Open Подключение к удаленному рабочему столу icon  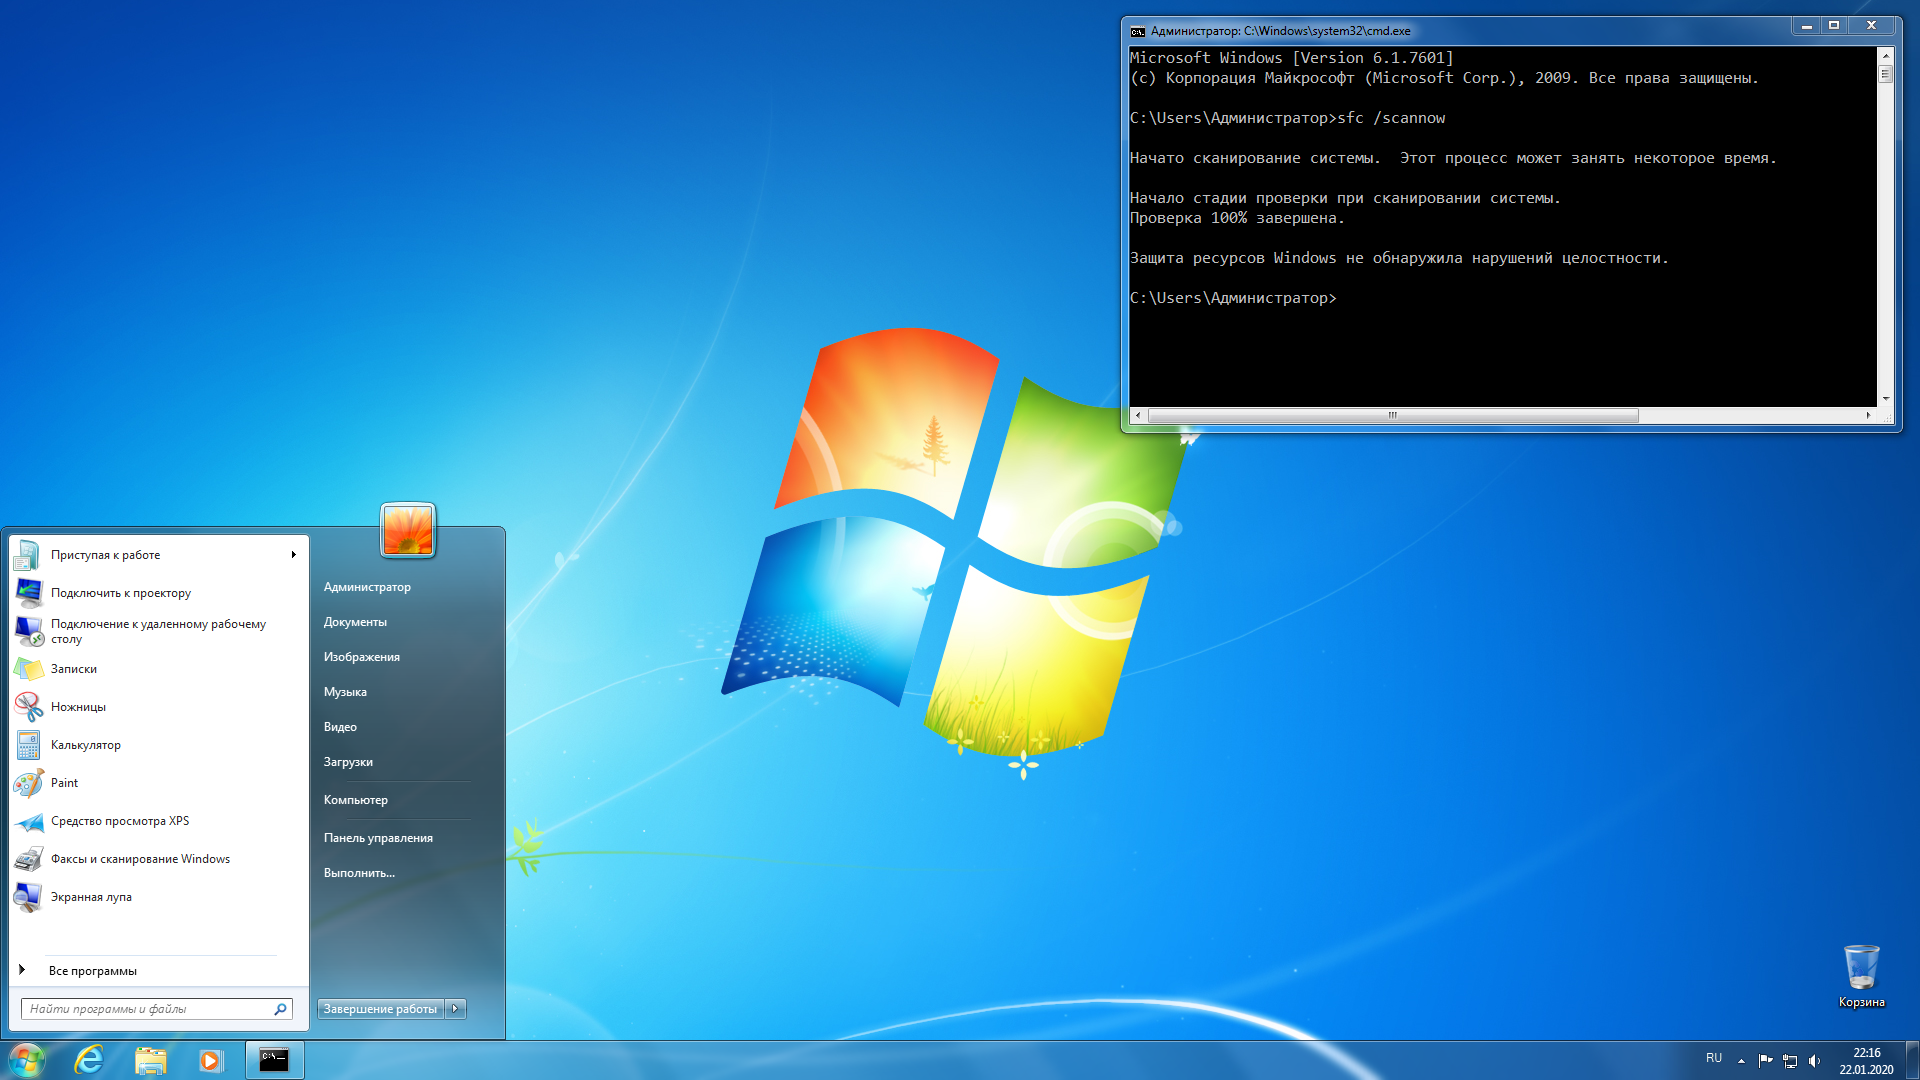click(28, 631)
